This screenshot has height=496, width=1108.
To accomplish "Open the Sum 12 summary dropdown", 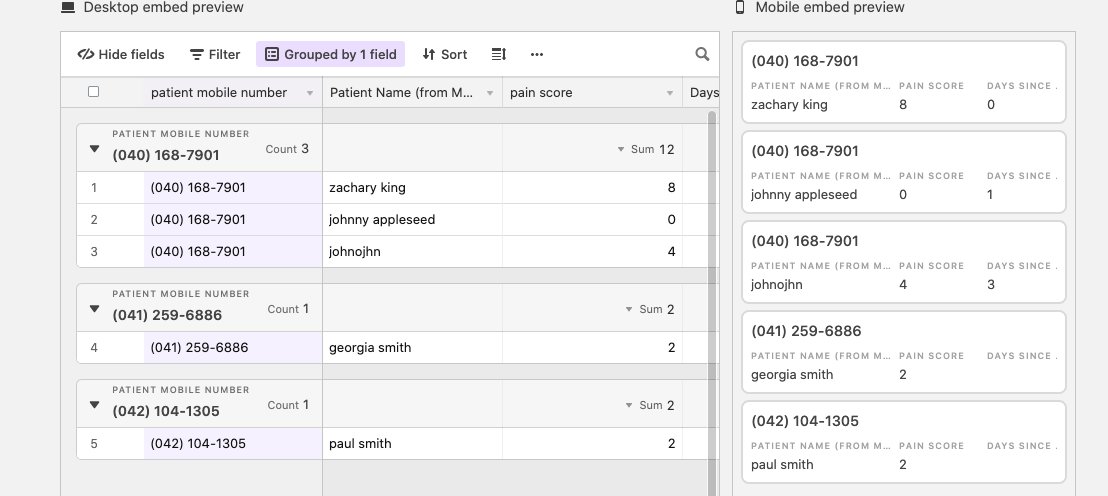I will click(x=646, y=149).
